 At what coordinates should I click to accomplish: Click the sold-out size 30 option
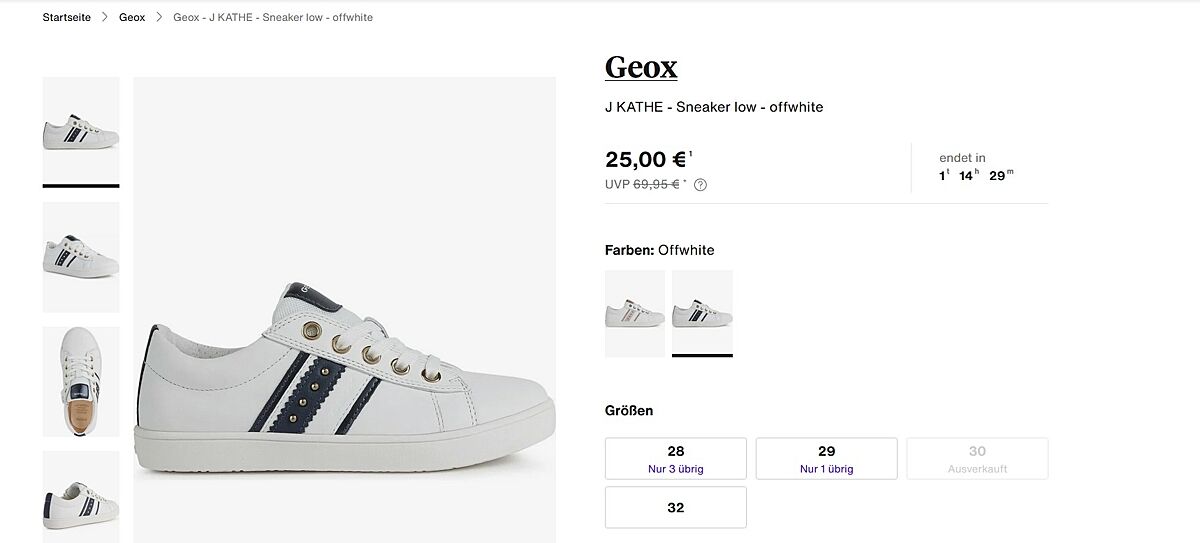click(977, 458)
